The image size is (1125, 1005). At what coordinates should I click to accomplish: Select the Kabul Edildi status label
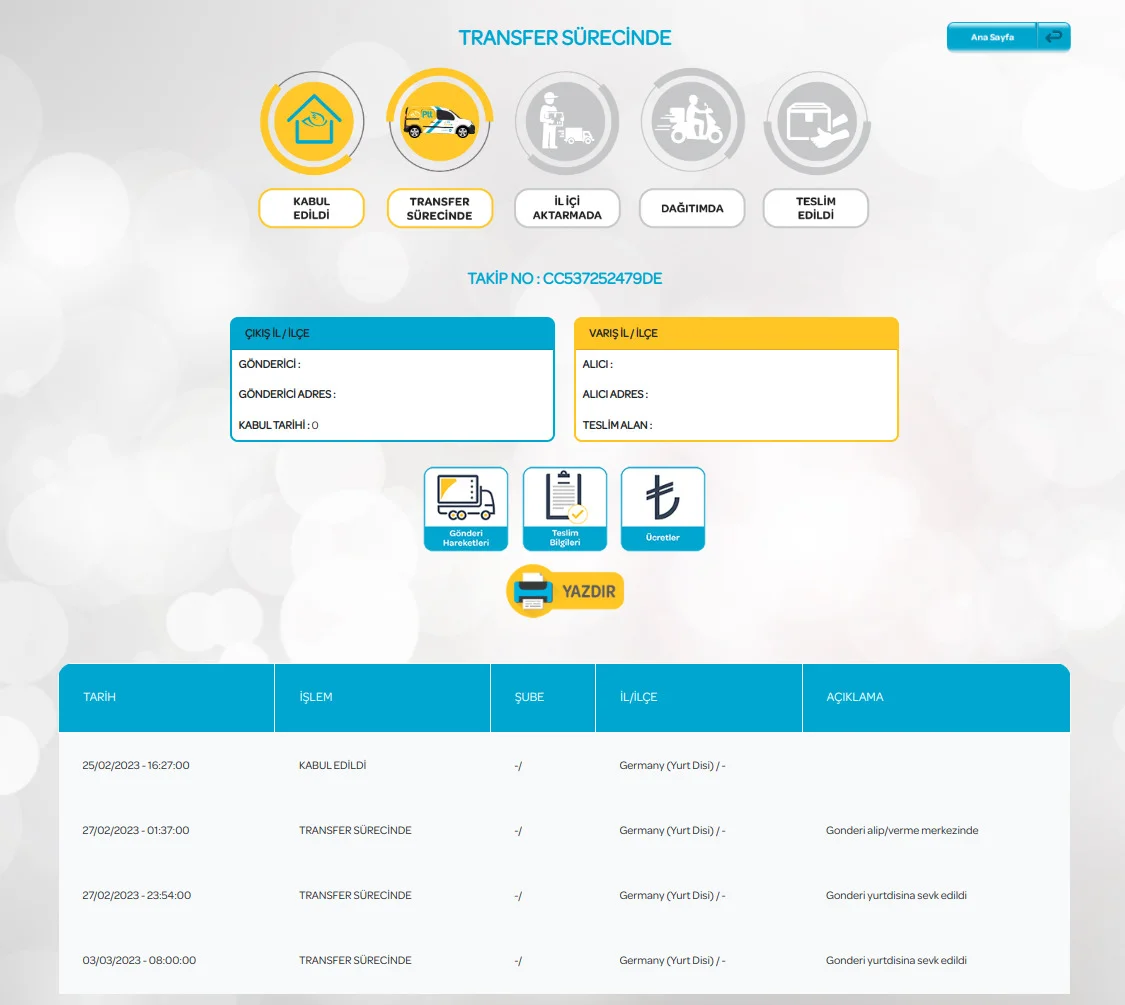click(x=312, y=208)
